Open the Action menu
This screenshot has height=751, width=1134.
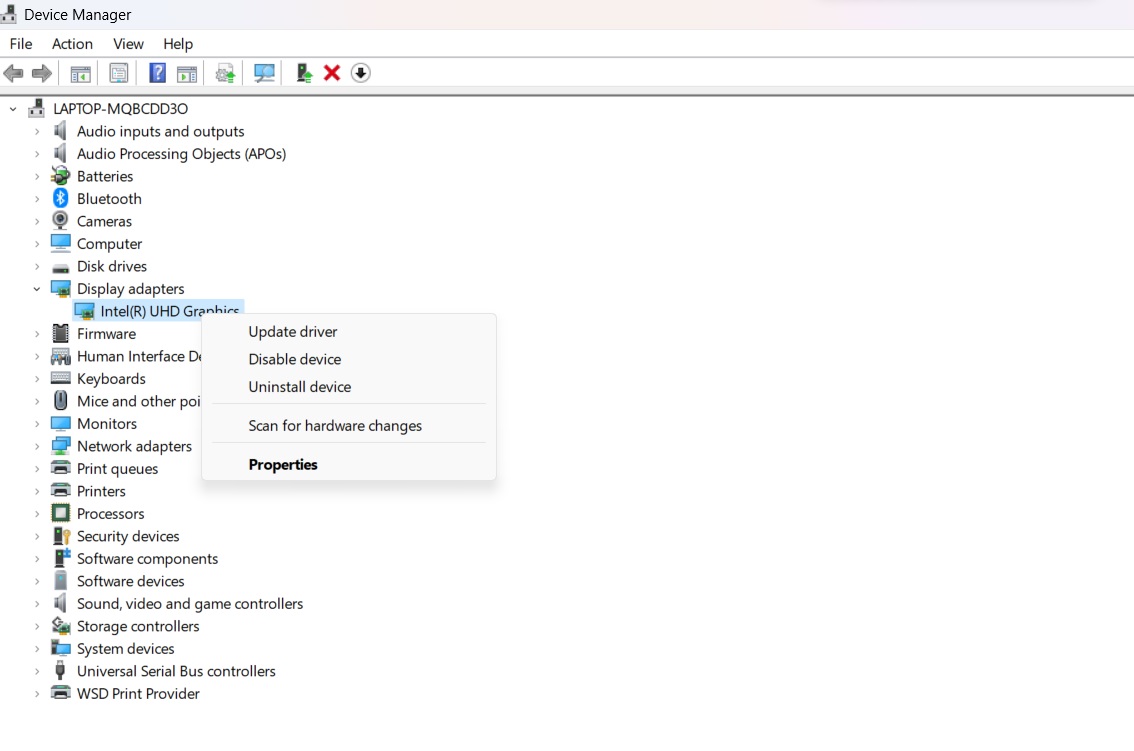(72, 44)
